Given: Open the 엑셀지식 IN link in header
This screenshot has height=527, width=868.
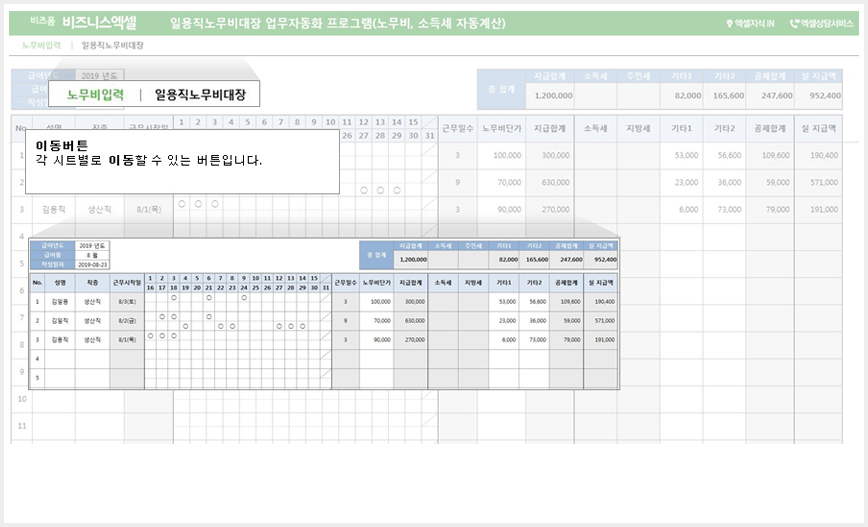Looking at the screenshot, I should [x=754, y=23].
